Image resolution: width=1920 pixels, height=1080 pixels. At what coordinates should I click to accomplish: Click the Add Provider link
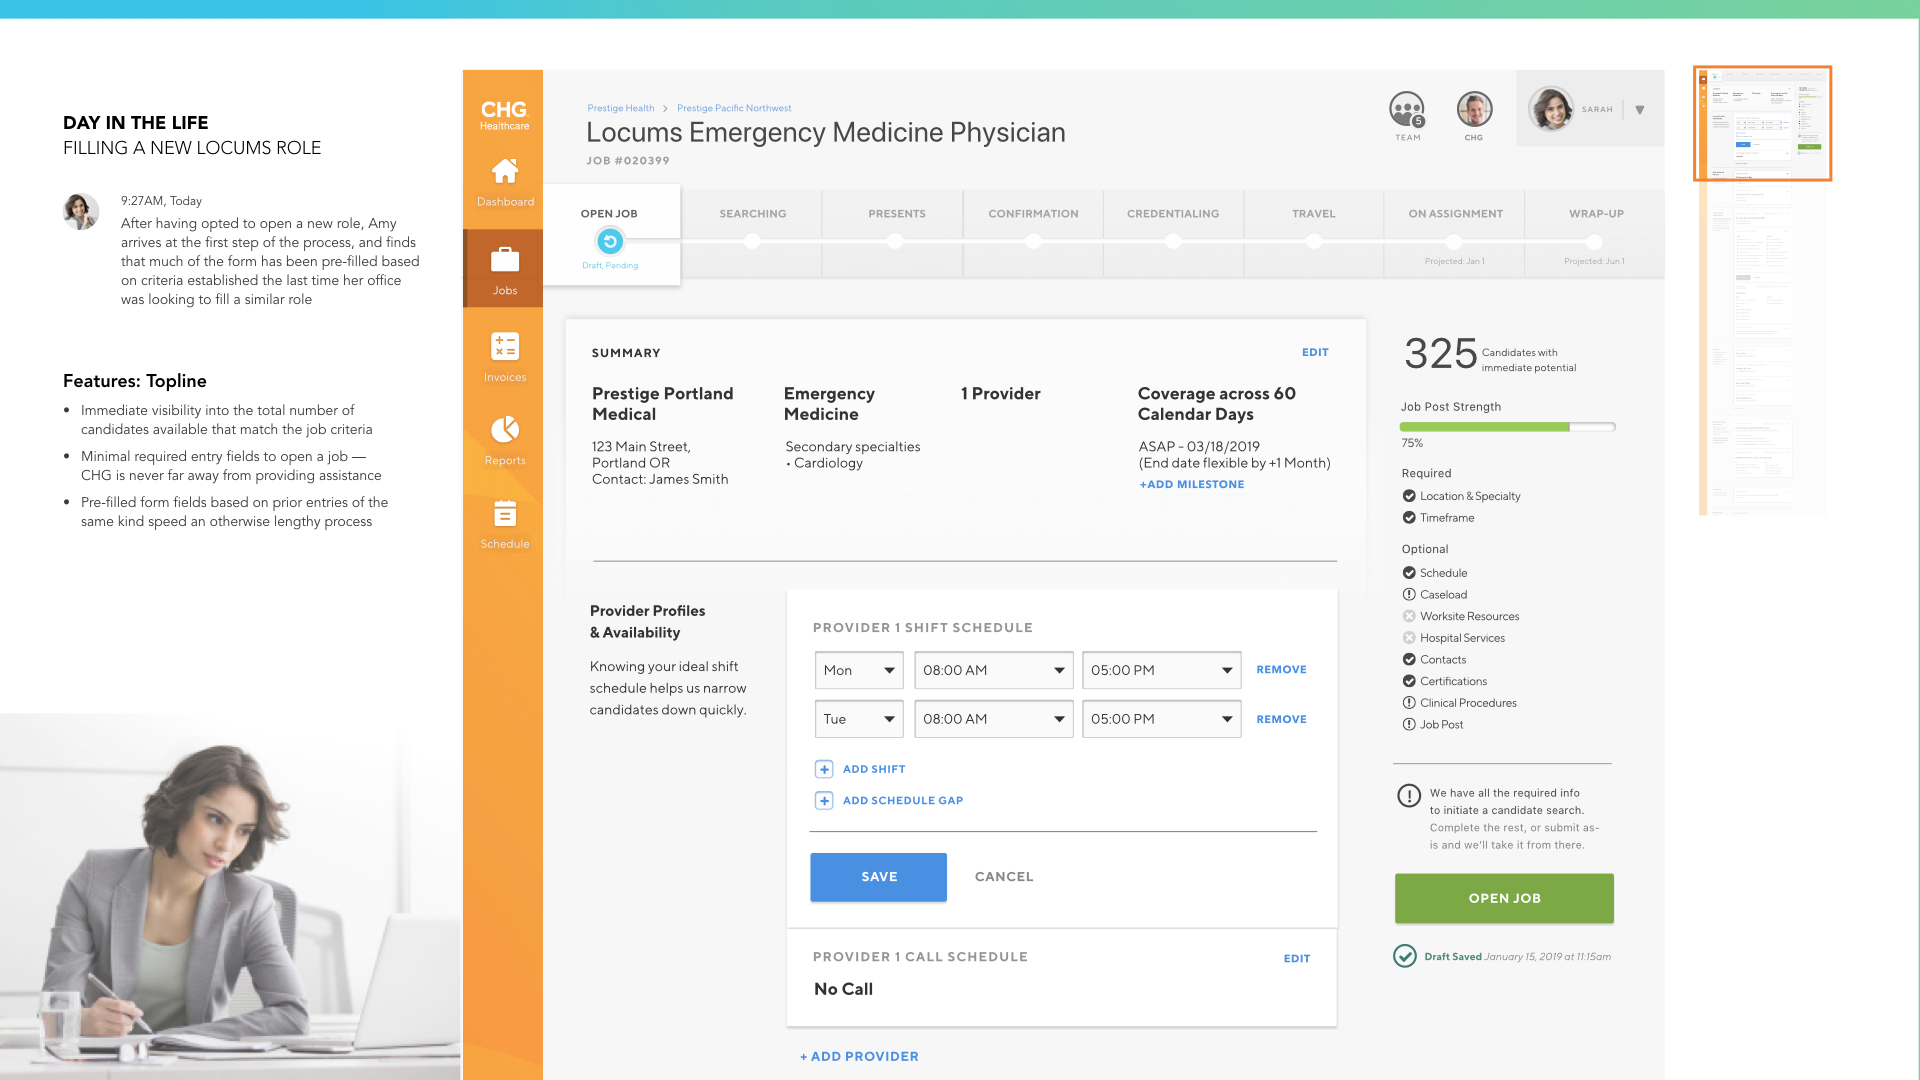click(x=859, y=1056)
